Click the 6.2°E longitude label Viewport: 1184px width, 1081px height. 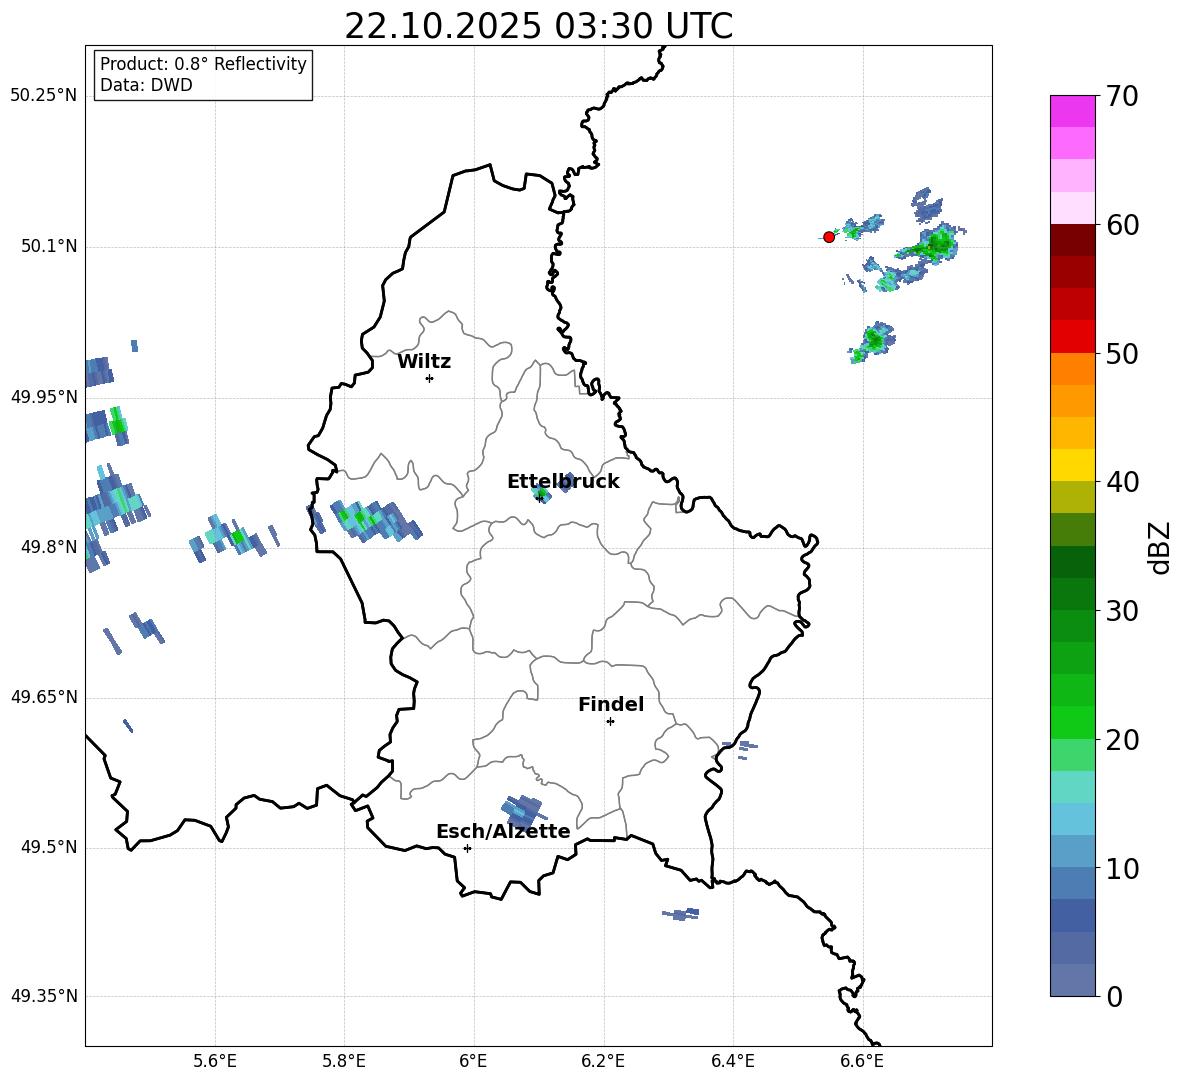pyautogui.click(x=603, y=1061)
